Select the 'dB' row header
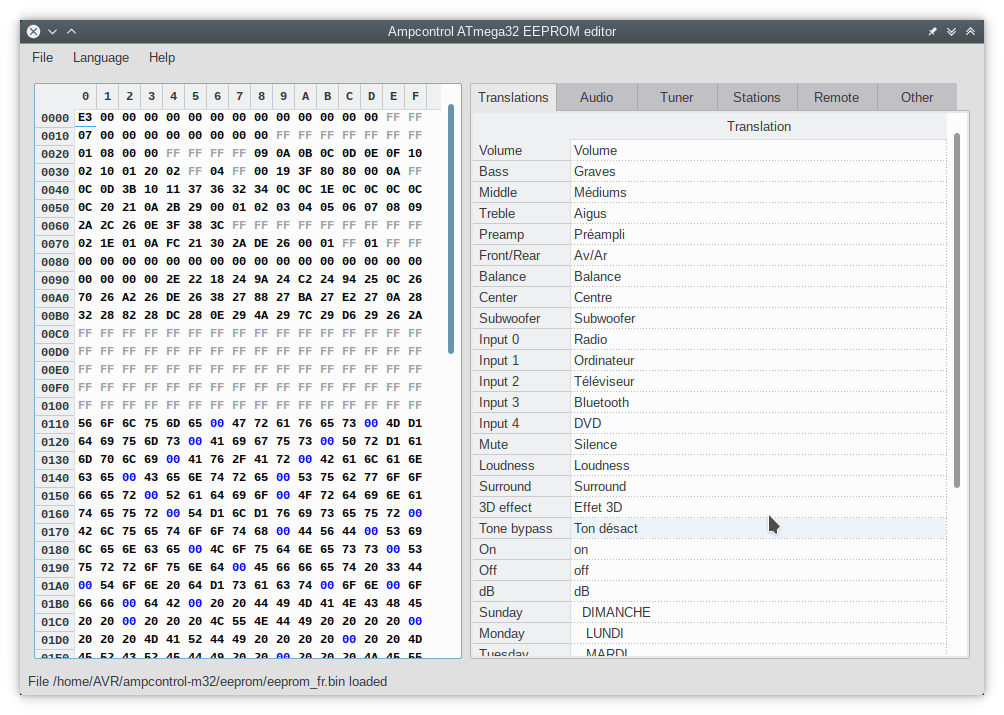The width and height of the screenshot is (1004, 715). point(521,591)
